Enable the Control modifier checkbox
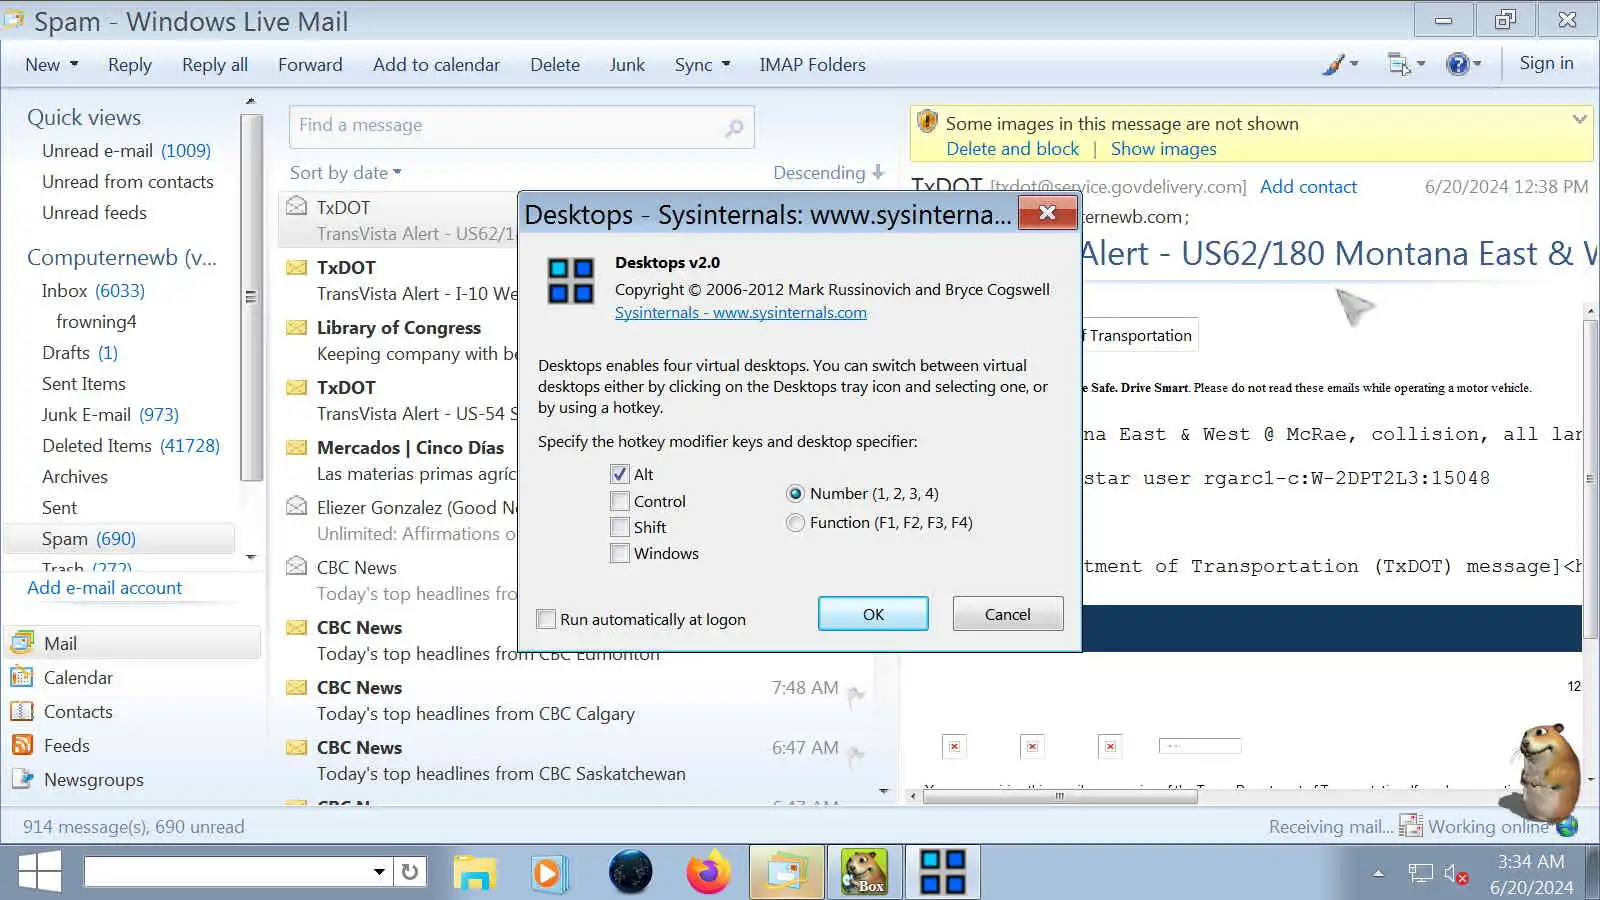1600x900 pixels. click(x=620, y=501)
